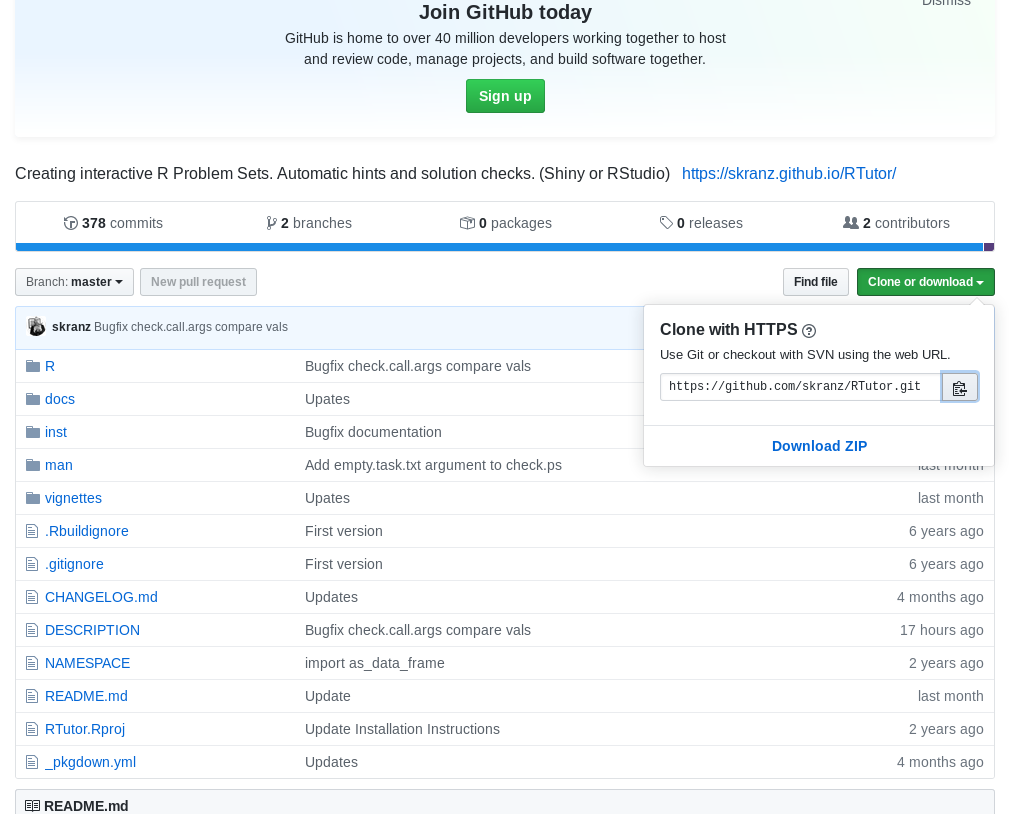Image resolution: width=1009 pixels, height=814 pixels.
Task: Expand Clone or download dropdown
Action: pos(925,282)
